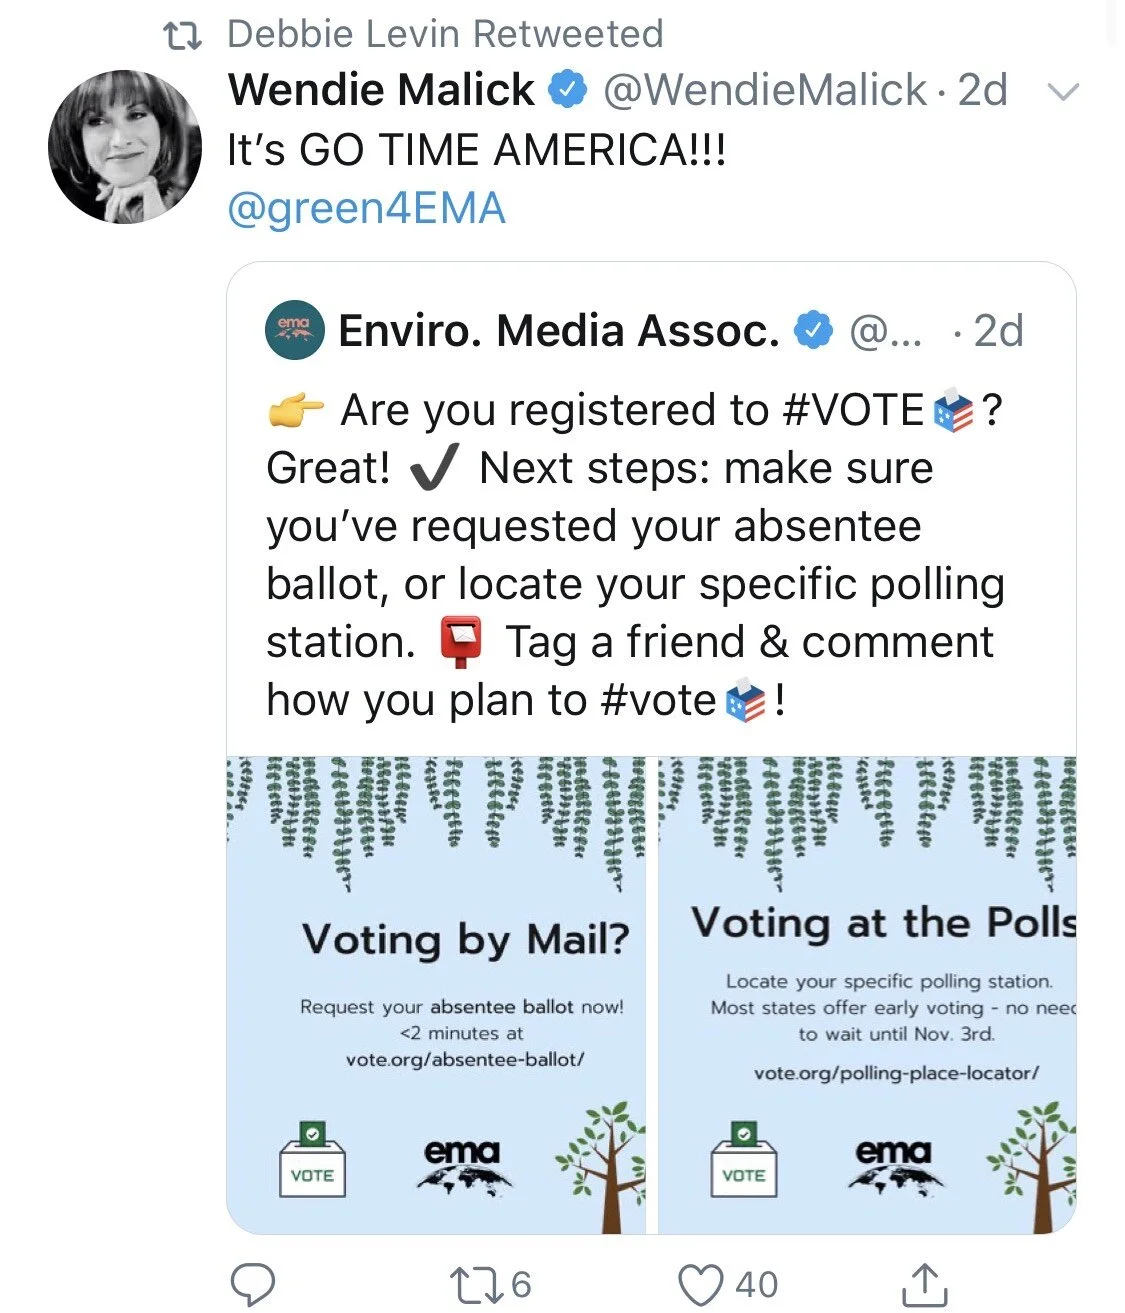1125x1313 pixels.
Task: Click the reply speech bubble icon
Action: click(253, 1284)
